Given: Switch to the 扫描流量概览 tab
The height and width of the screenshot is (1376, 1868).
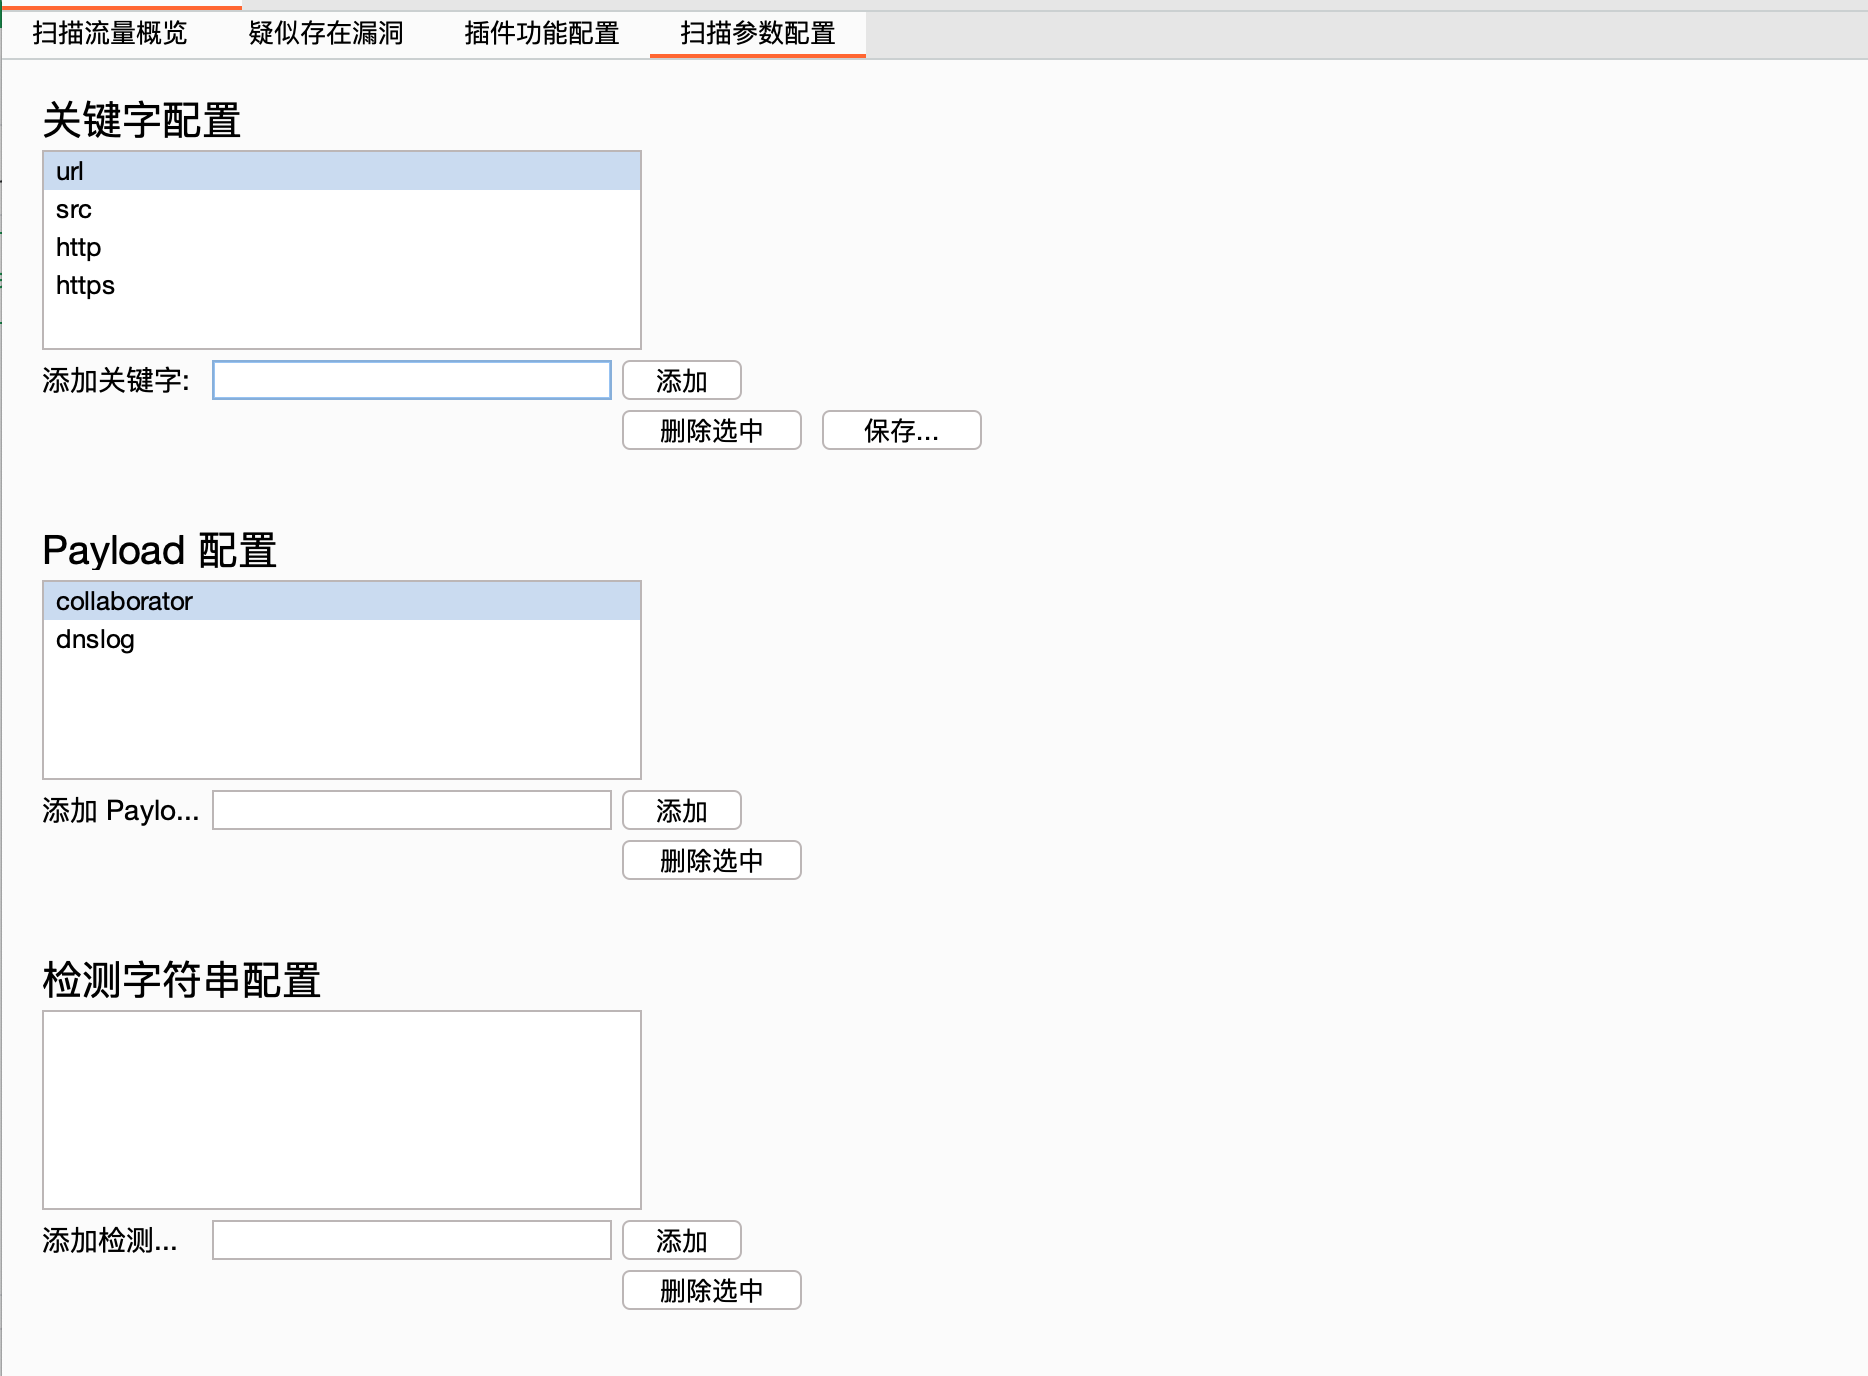Looking at the screenshot, I should tap(110, 34).
